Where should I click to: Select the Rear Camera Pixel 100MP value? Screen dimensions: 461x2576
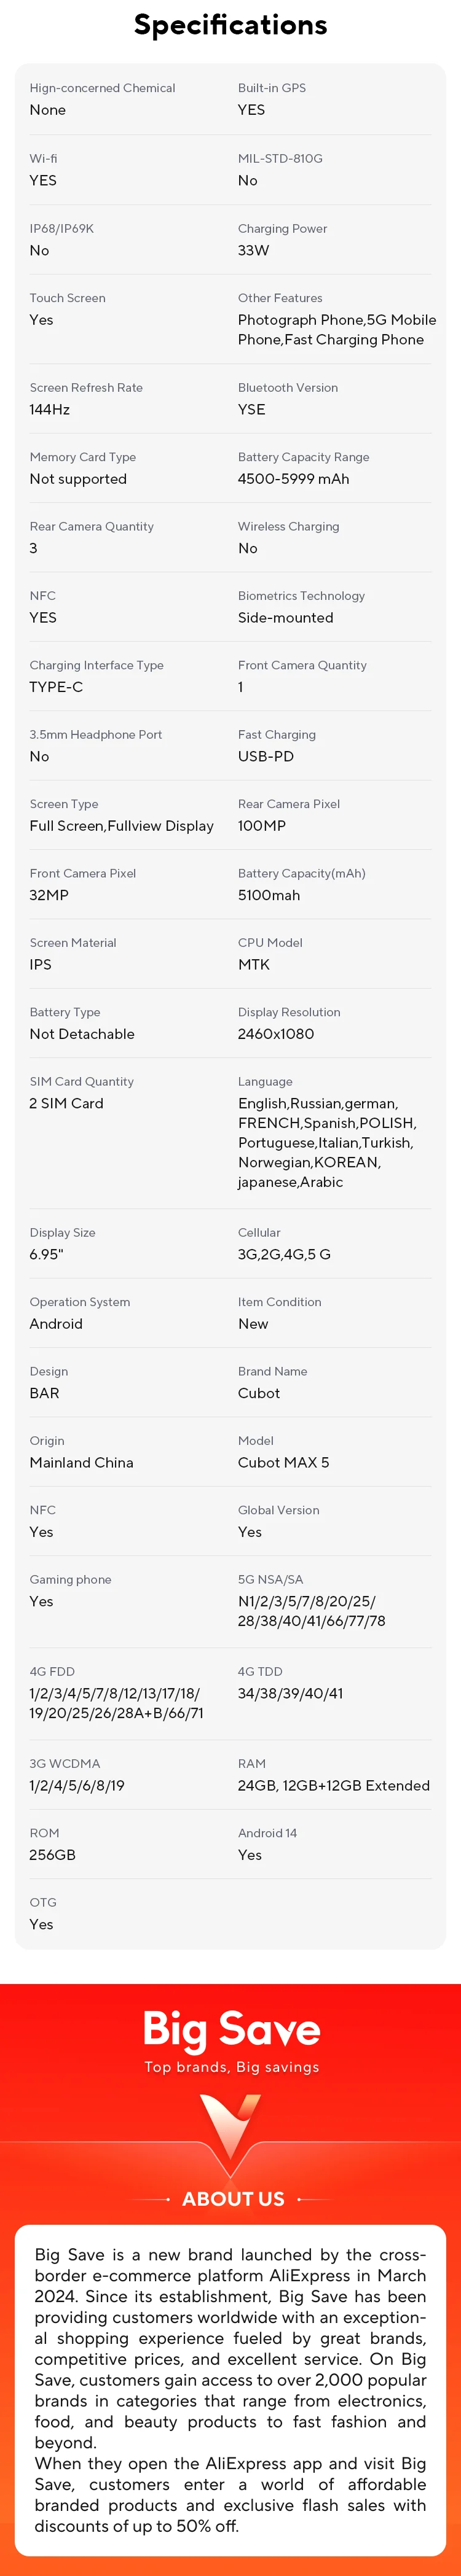coord(261,826)
